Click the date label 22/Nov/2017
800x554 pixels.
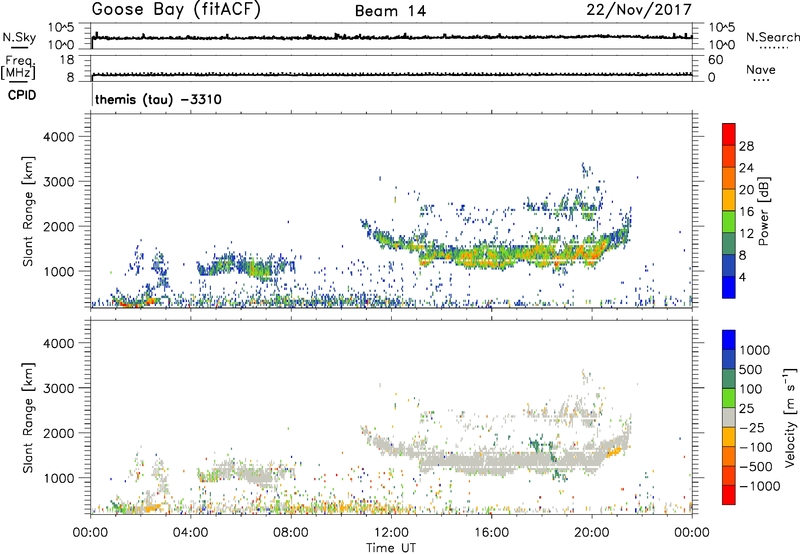(639, 10)
